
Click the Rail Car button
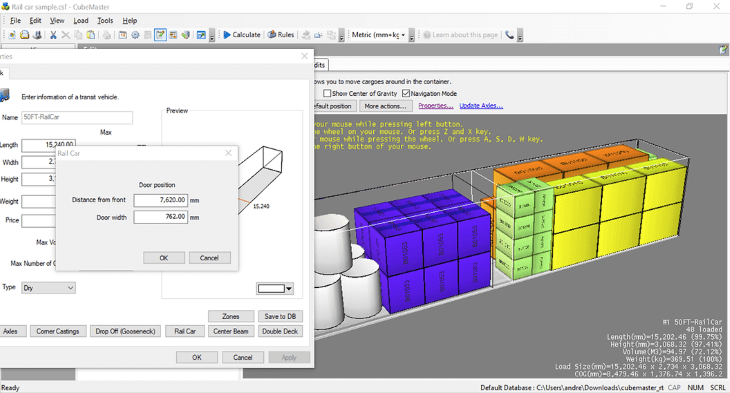point(185,331)
